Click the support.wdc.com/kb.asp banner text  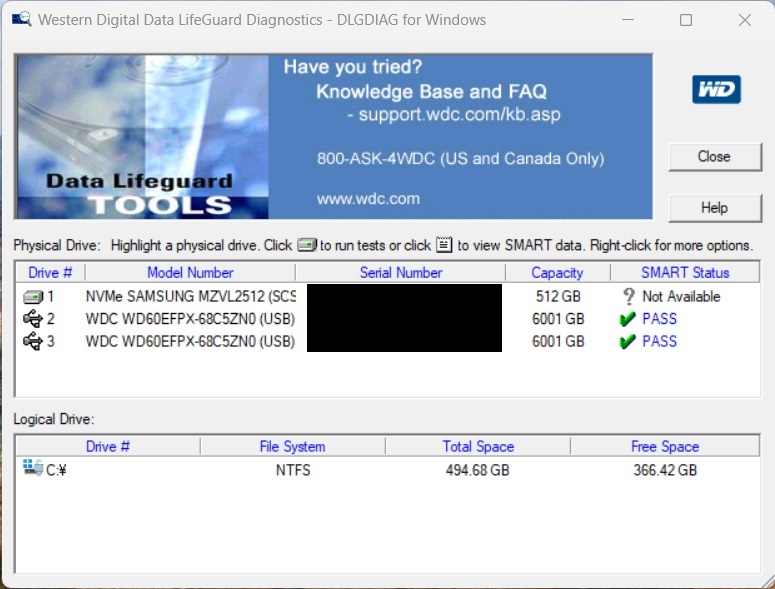point(460,115)
